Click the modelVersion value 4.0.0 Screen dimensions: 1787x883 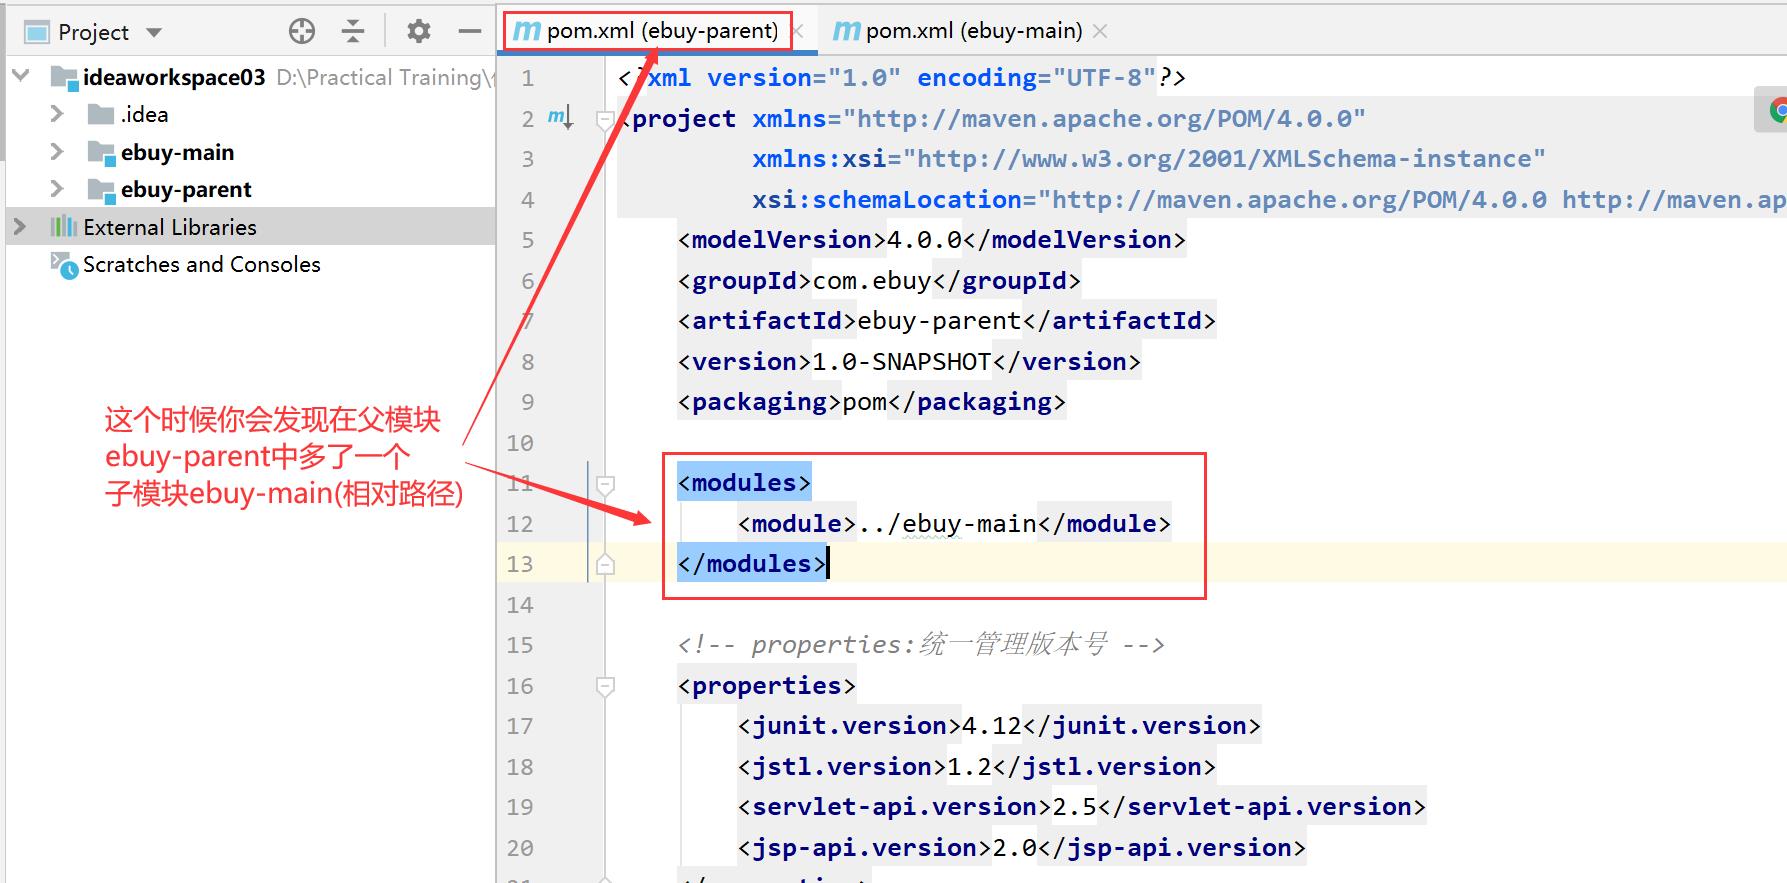924,240
